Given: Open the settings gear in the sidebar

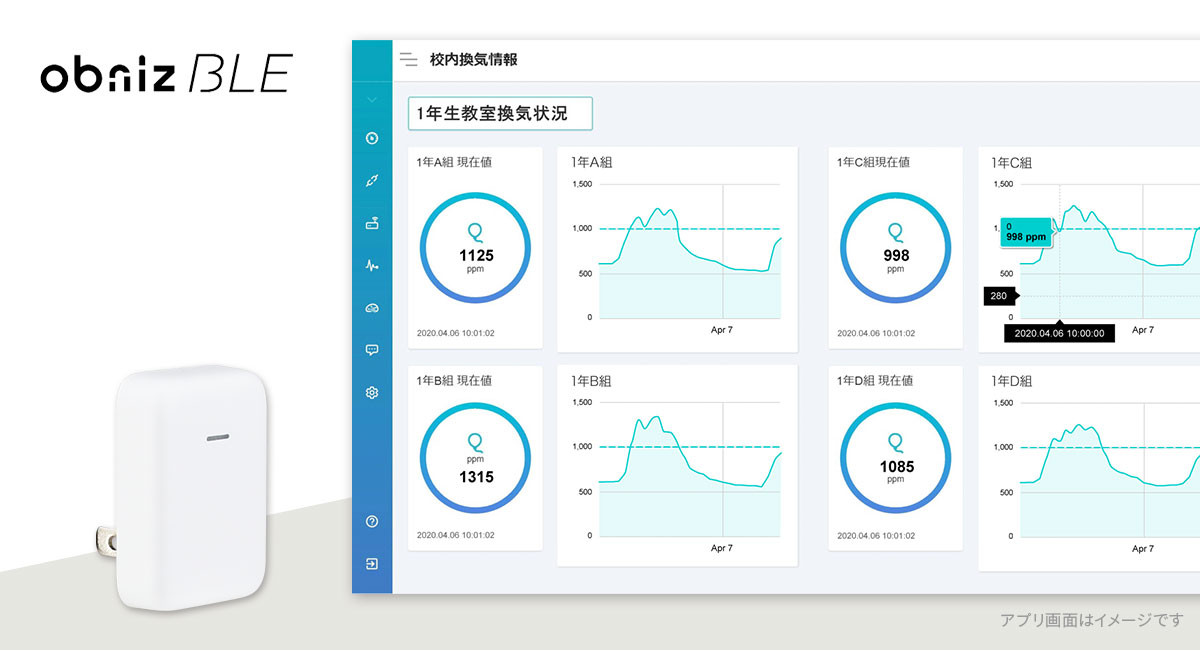Looking at the screenshot, I should tap(372, 393).
